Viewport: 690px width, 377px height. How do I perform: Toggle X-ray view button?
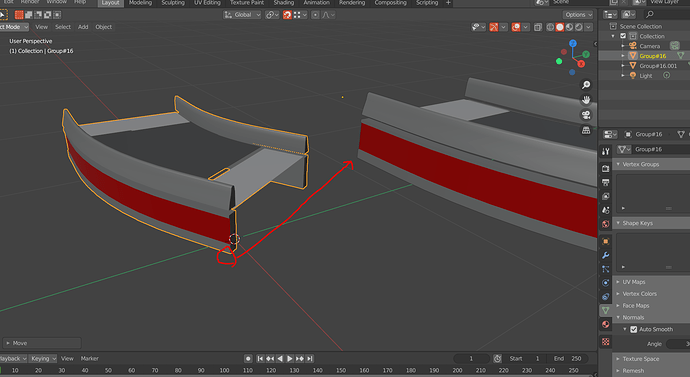coord(538,27)
